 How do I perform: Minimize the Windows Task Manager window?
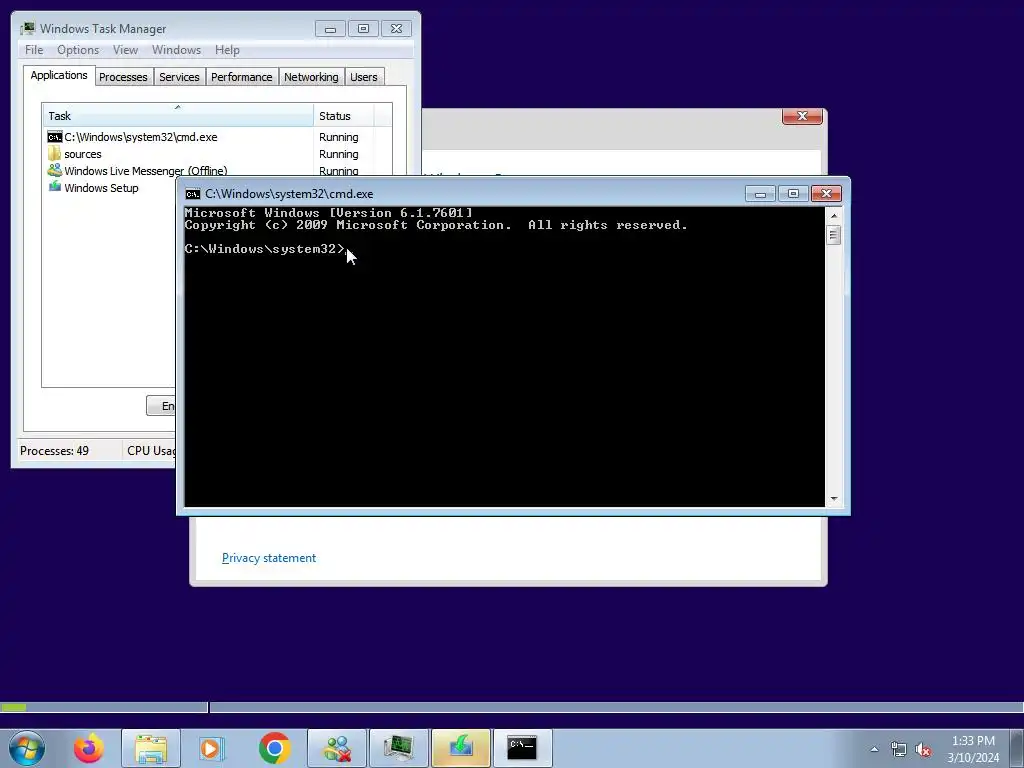330,29
